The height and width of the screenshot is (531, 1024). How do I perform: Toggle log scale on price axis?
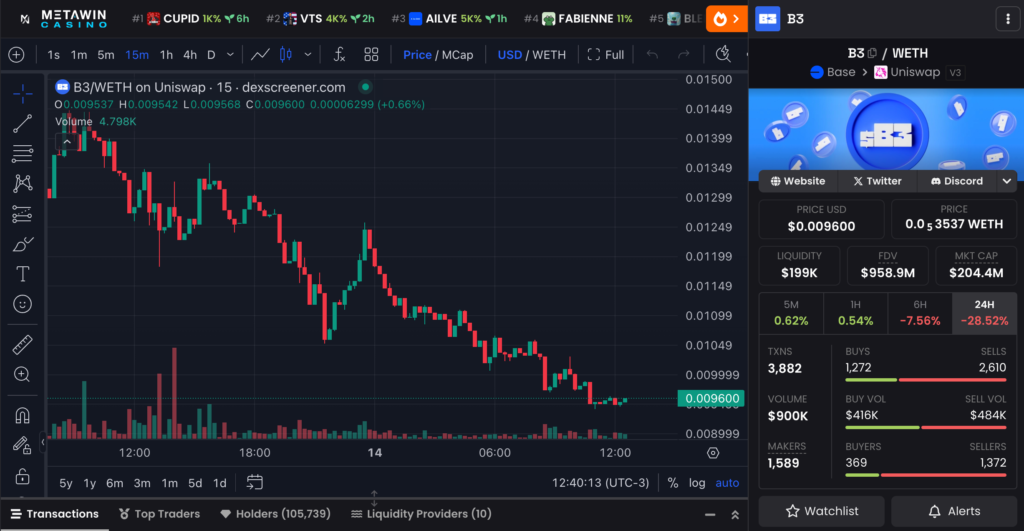coord(697,483)
